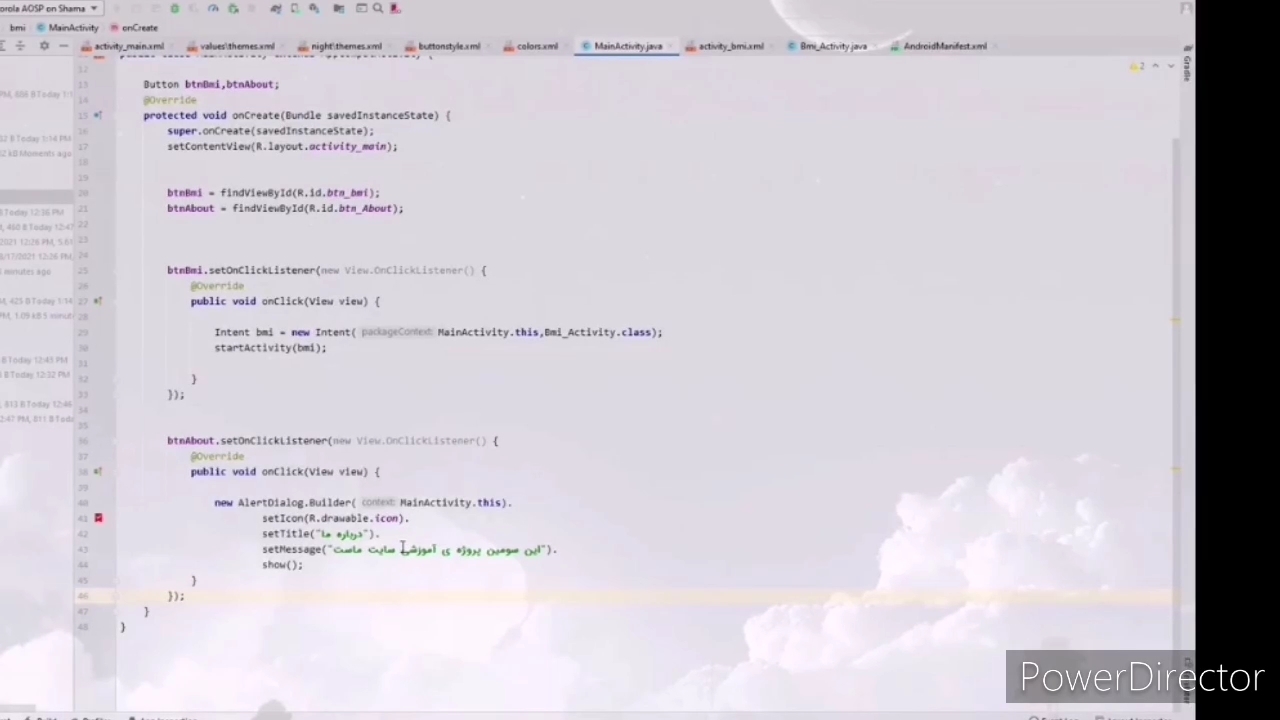Open the colors.xml editor tab

click(536, 46)
